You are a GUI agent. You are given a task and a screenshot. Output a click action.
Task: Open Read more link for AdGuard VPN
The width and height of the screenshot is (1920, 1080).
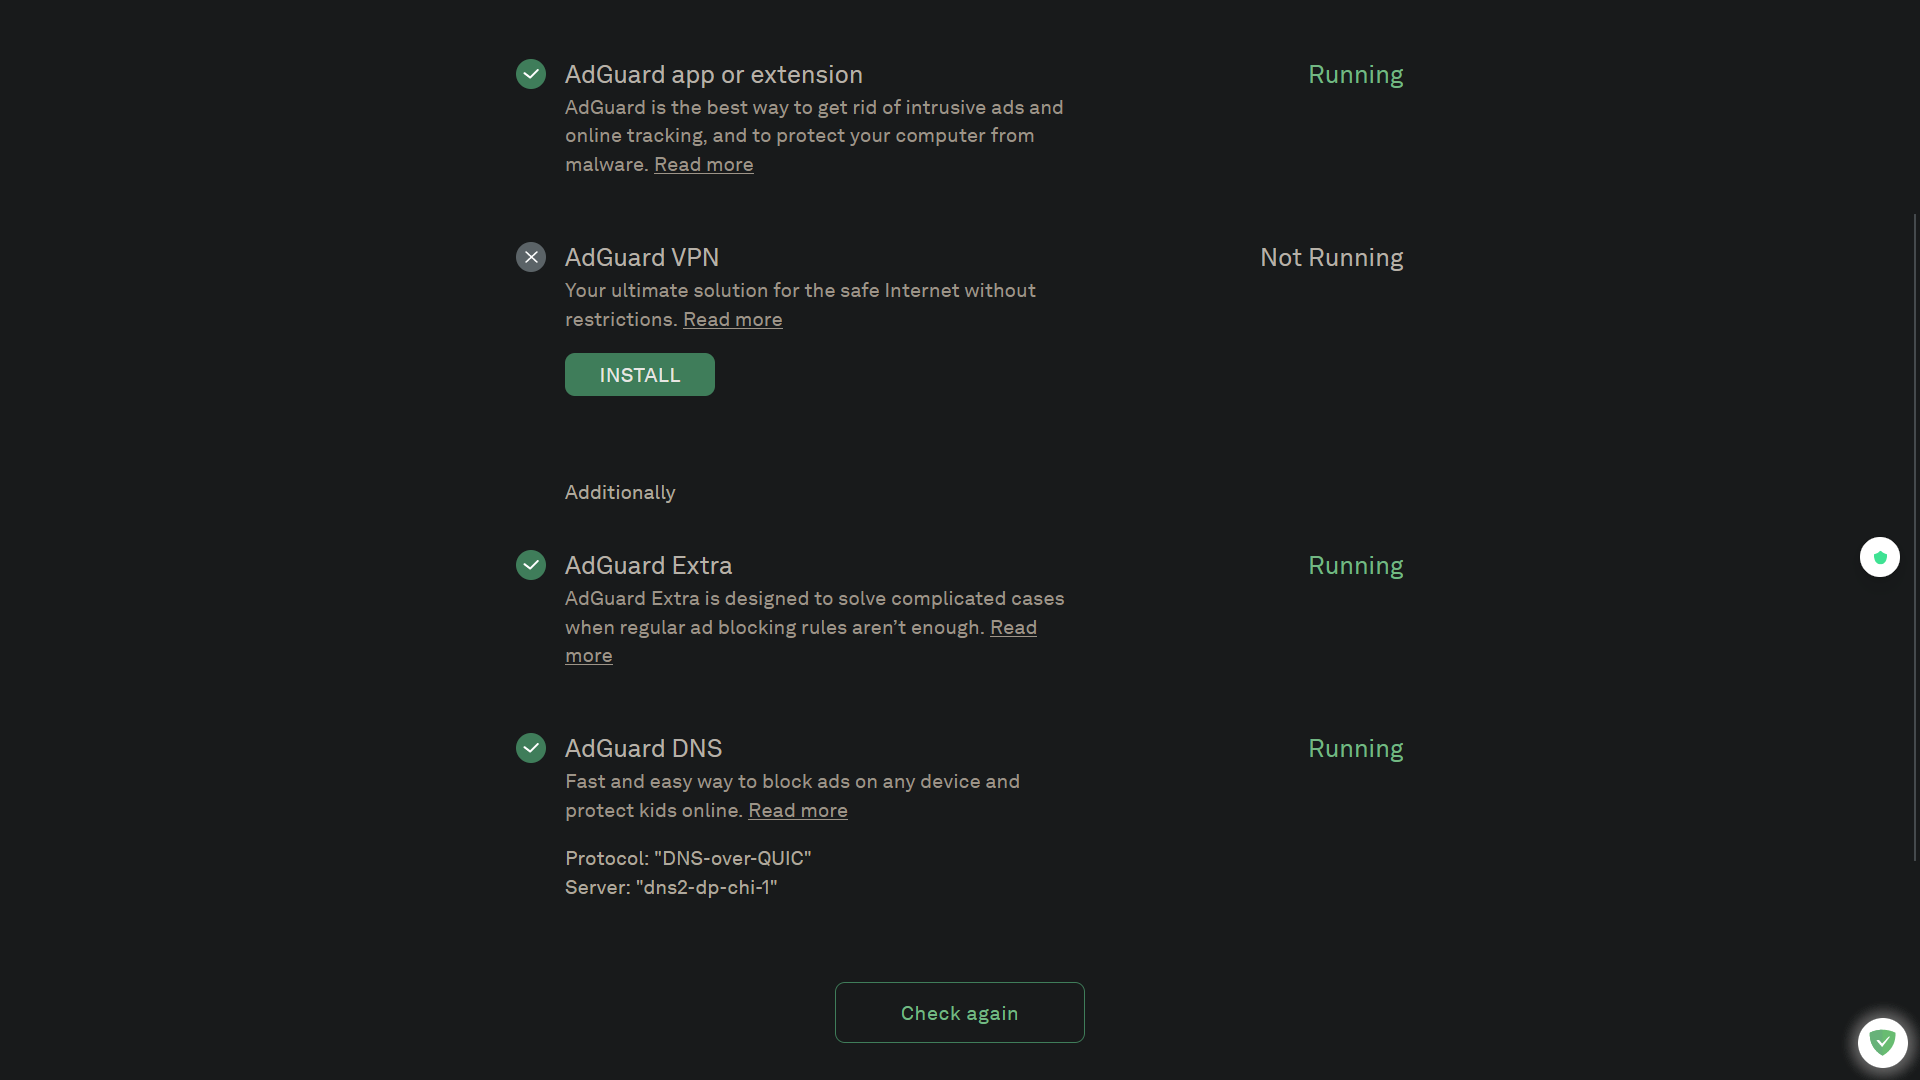732,319
